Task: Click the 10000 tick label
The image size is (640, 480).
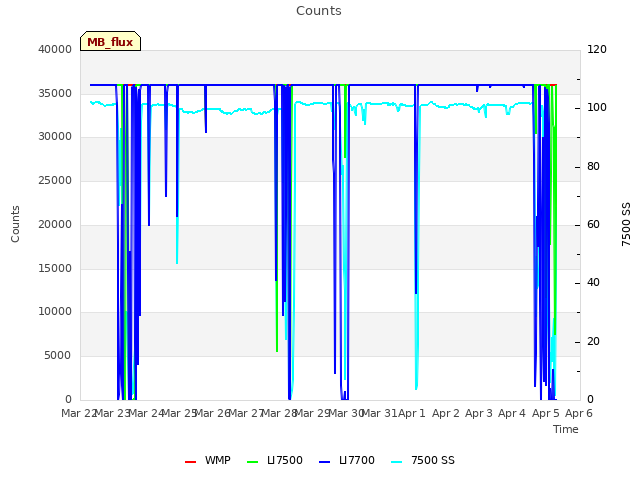Action: [55, 311]
